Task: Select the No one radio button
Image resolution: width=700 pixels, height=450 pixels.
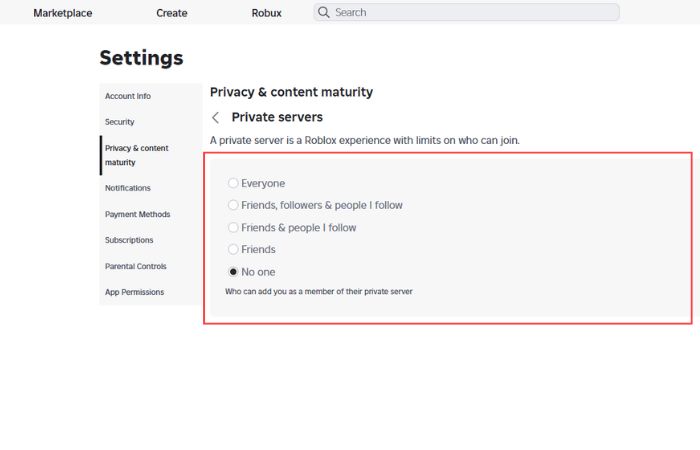Action: (x=233, y=271)
